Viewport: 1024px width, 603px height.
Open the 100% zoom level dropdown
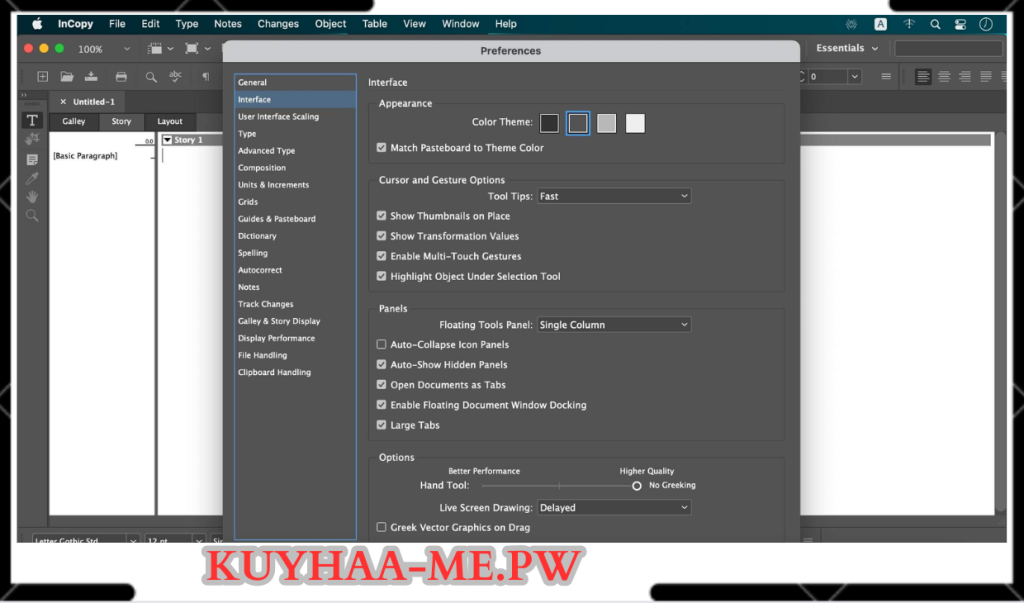[x=127, y=49]
